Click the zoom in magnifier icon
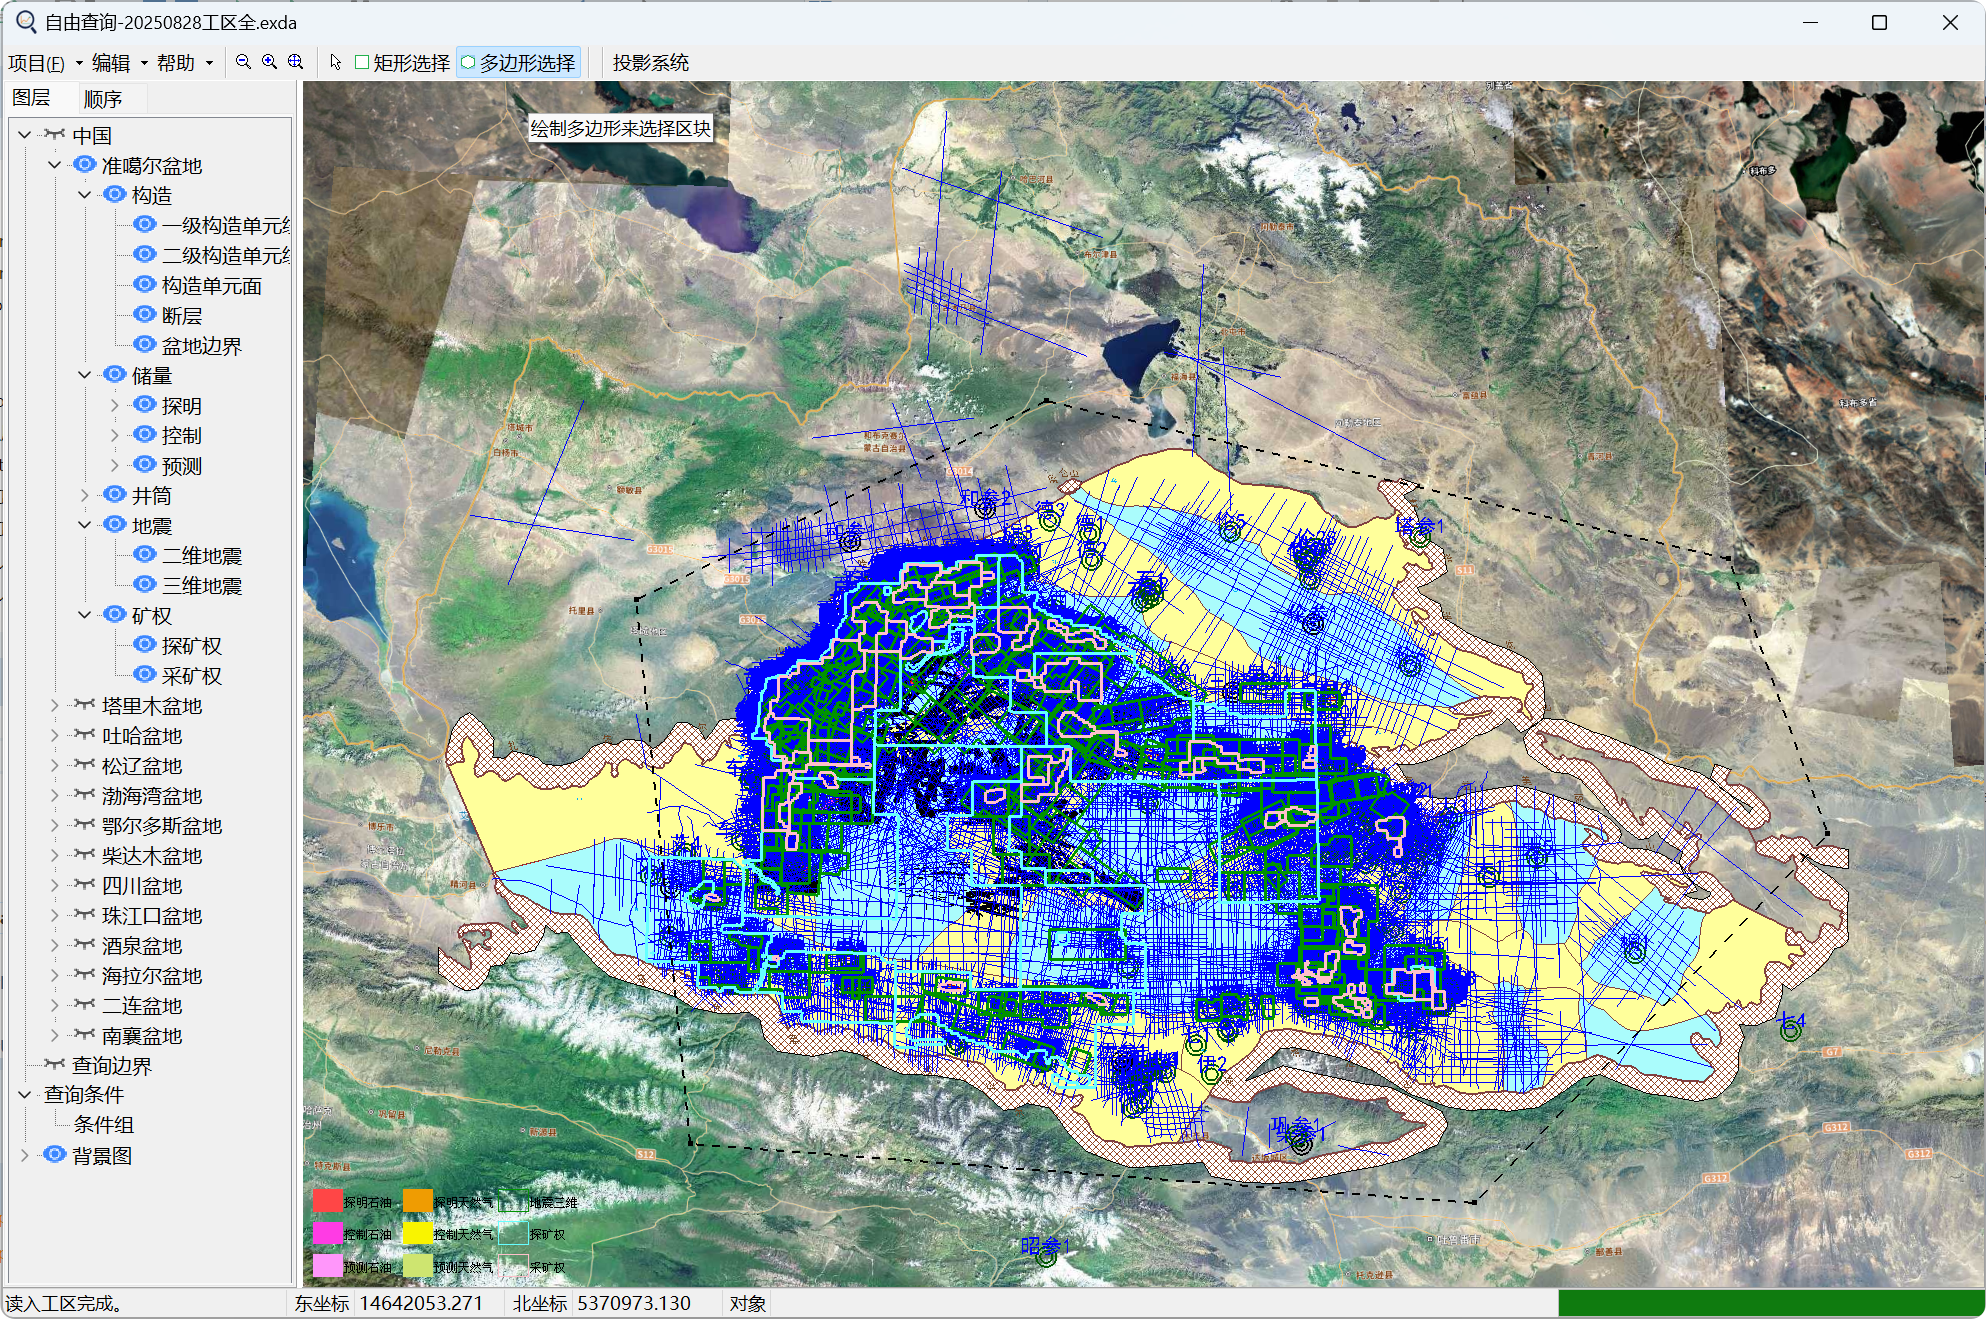 269,62
